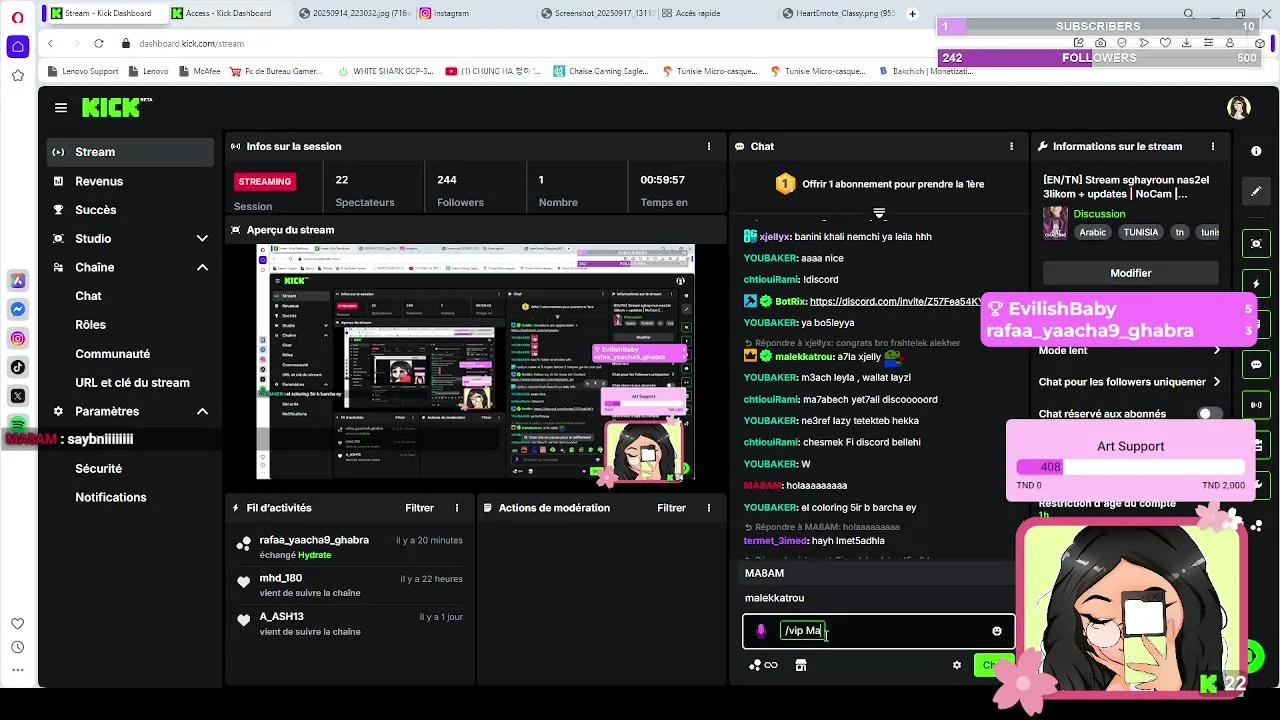Open TikTok from the Opera sidebar
The width and height of the screenshot is (1280, 720).
click(18, 367)
